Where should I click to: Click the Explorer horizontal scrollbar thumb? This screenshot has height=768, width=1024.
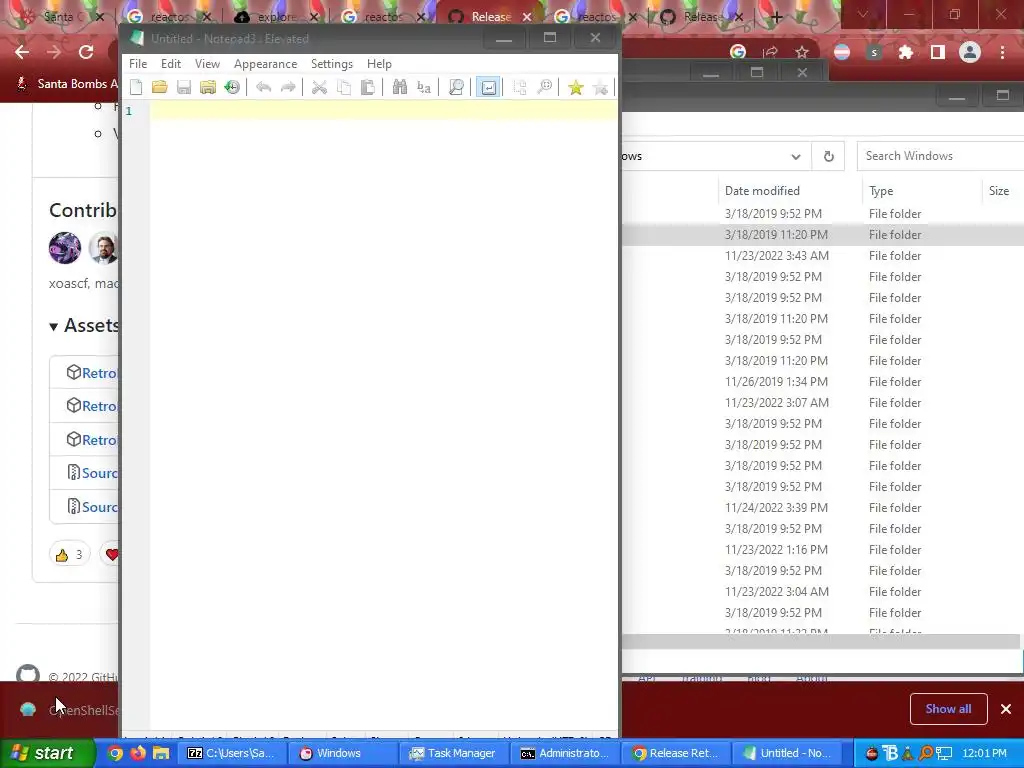click(820, 641)
